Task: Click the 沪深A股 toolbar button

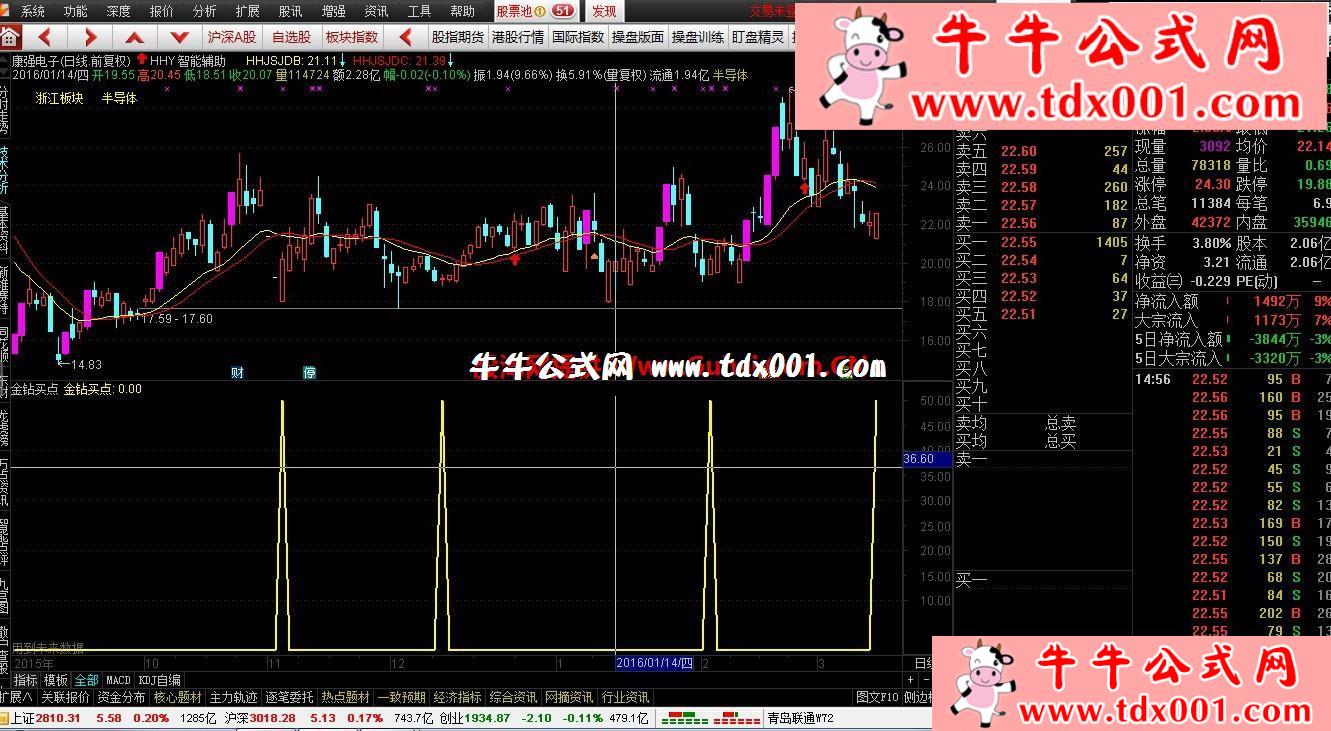Action: coord(232,37)
